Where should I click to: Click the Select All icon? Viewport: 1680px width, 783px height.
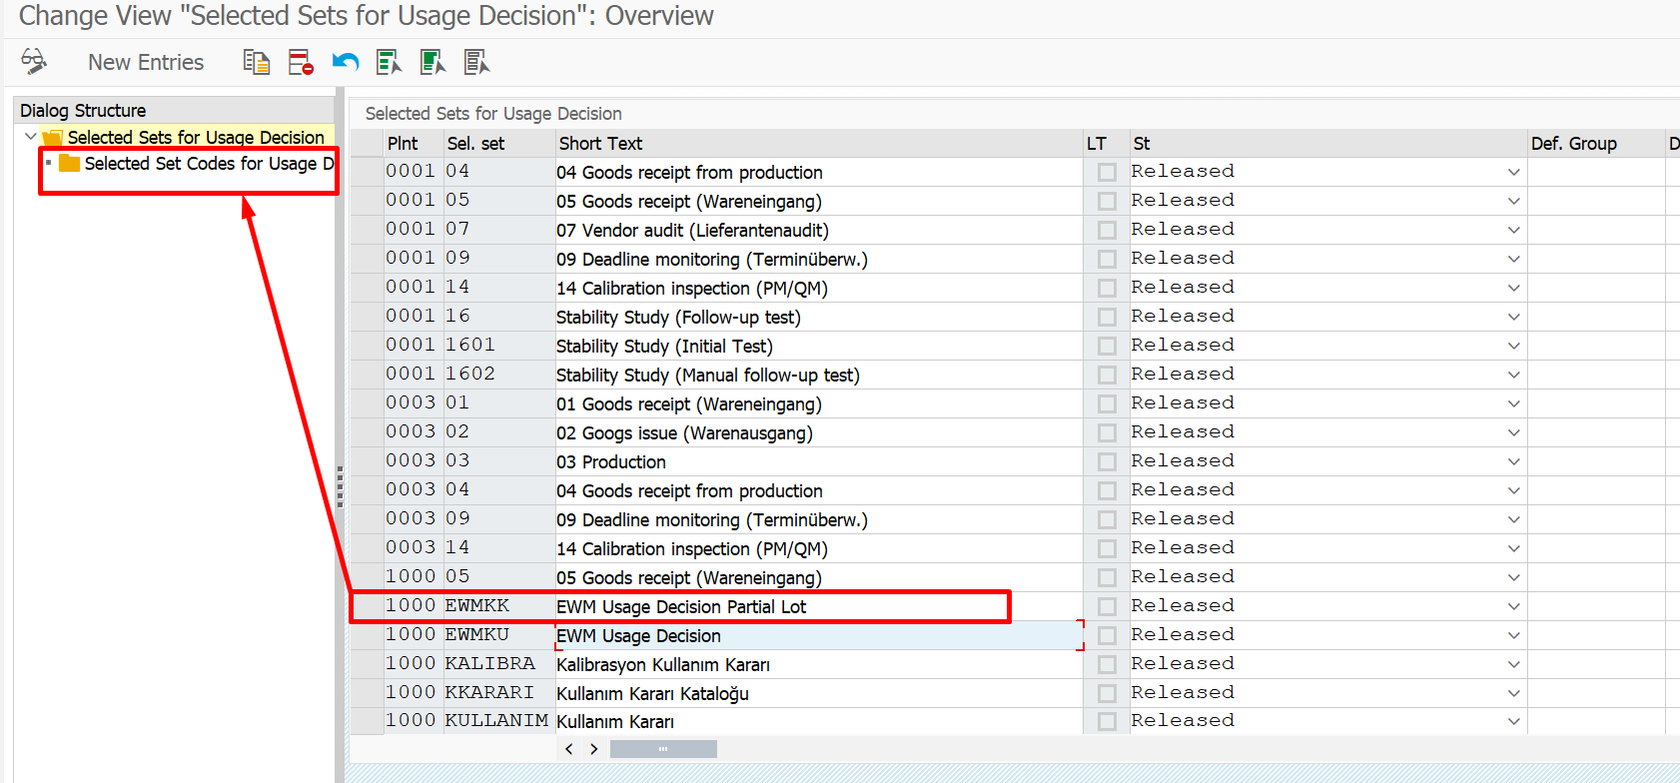(x=389, y=62)
